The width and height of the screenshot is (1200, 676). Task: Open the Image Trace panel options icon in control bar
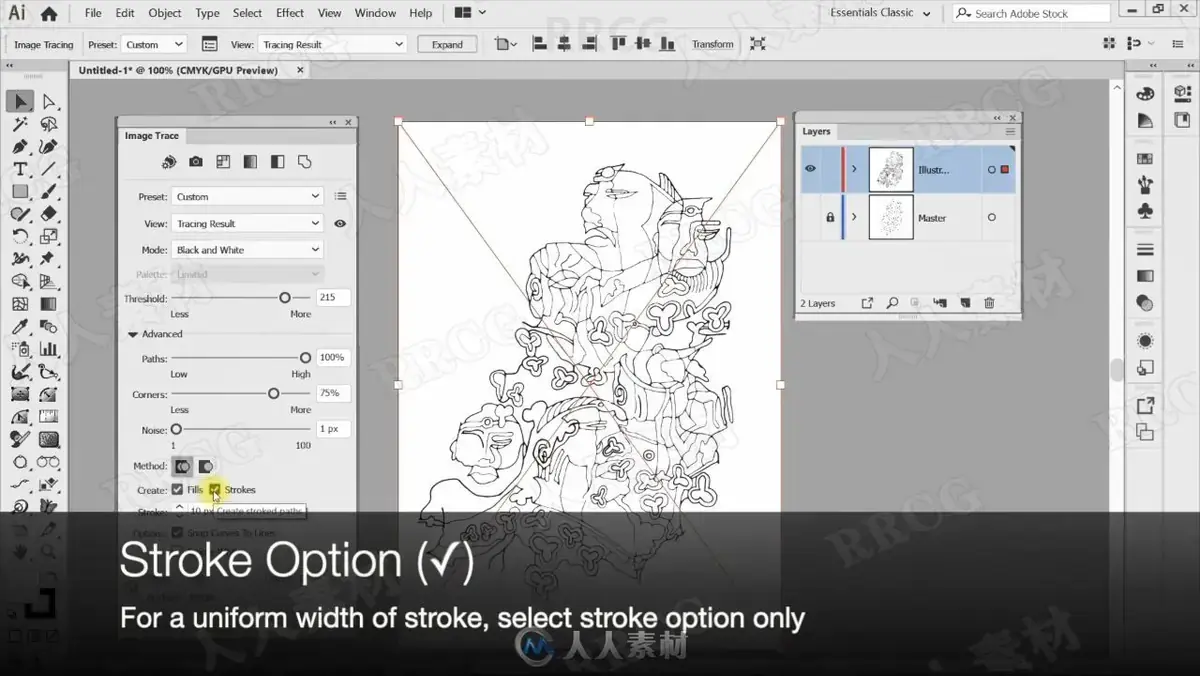[210, 44]
